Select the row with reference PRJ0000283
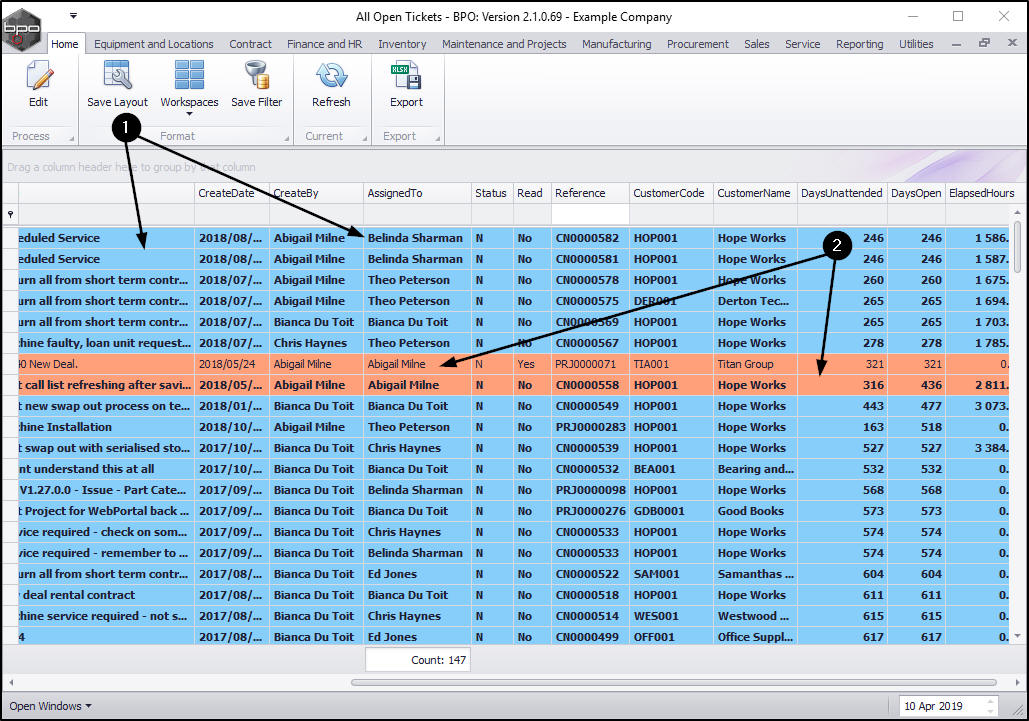 [505, 427]
